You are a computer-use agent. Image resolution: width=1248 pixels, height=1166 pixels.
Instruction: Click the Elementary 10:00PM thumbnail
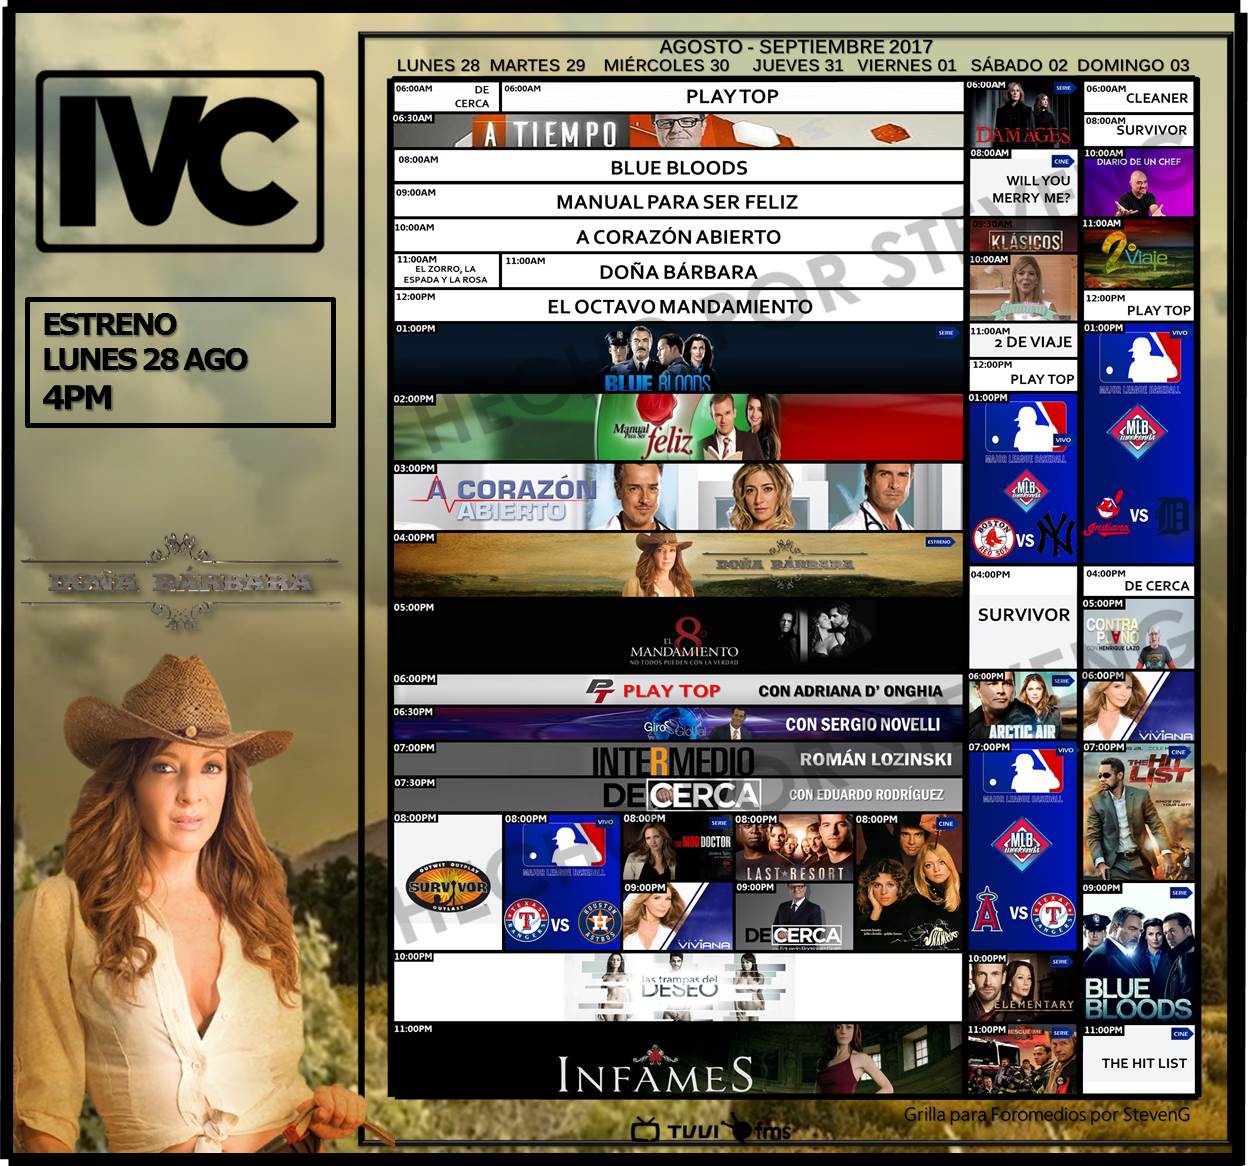click(1022, 988)
